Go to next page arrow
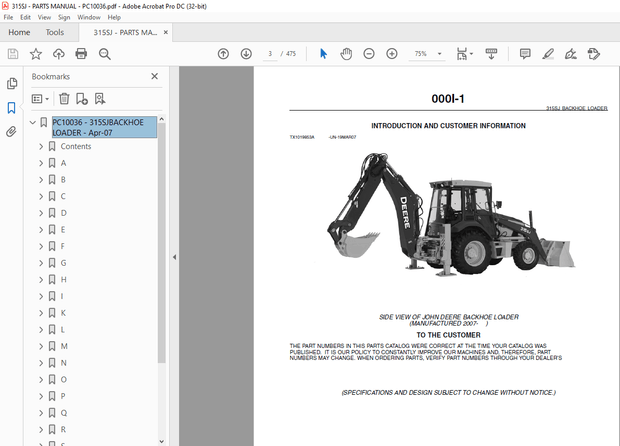620x446 pixels. 246,54
